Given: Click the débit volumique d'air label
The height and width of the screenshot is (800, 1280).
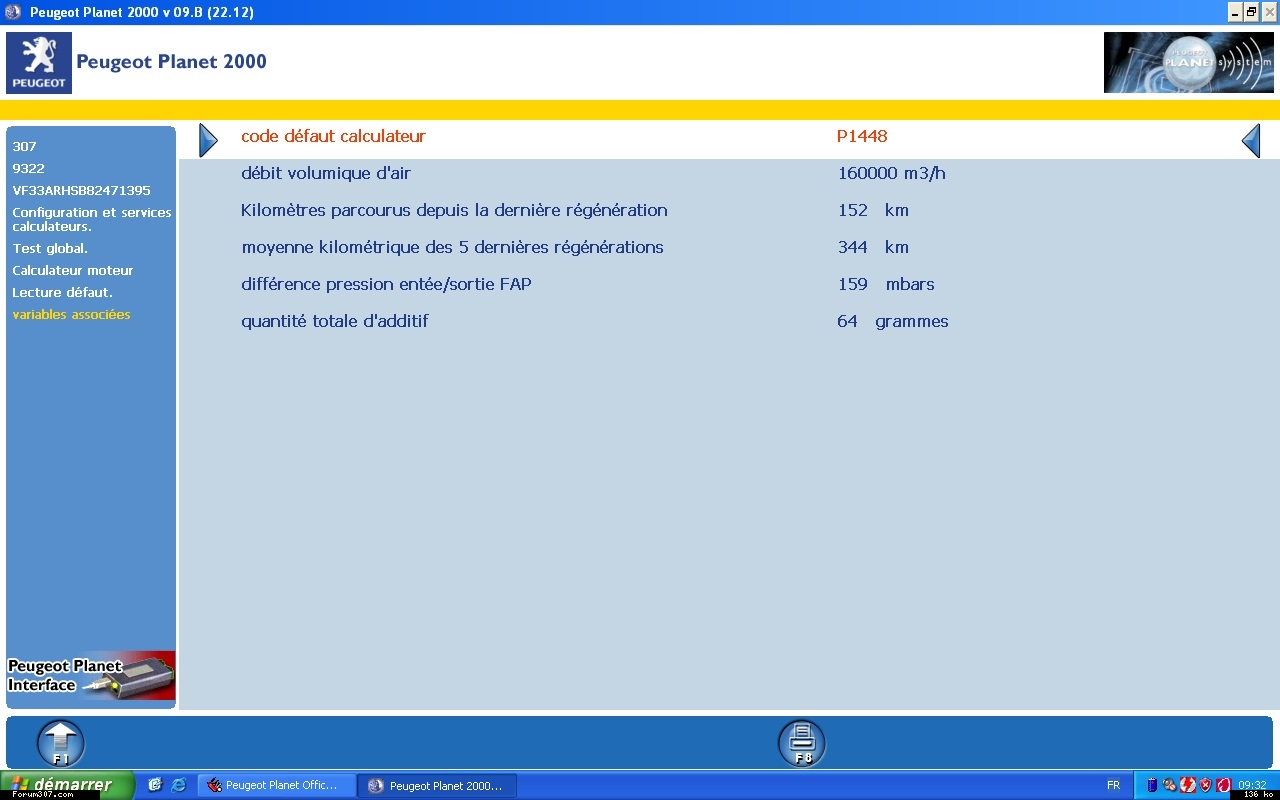Looking at the screenshot, I should [326, 173].
